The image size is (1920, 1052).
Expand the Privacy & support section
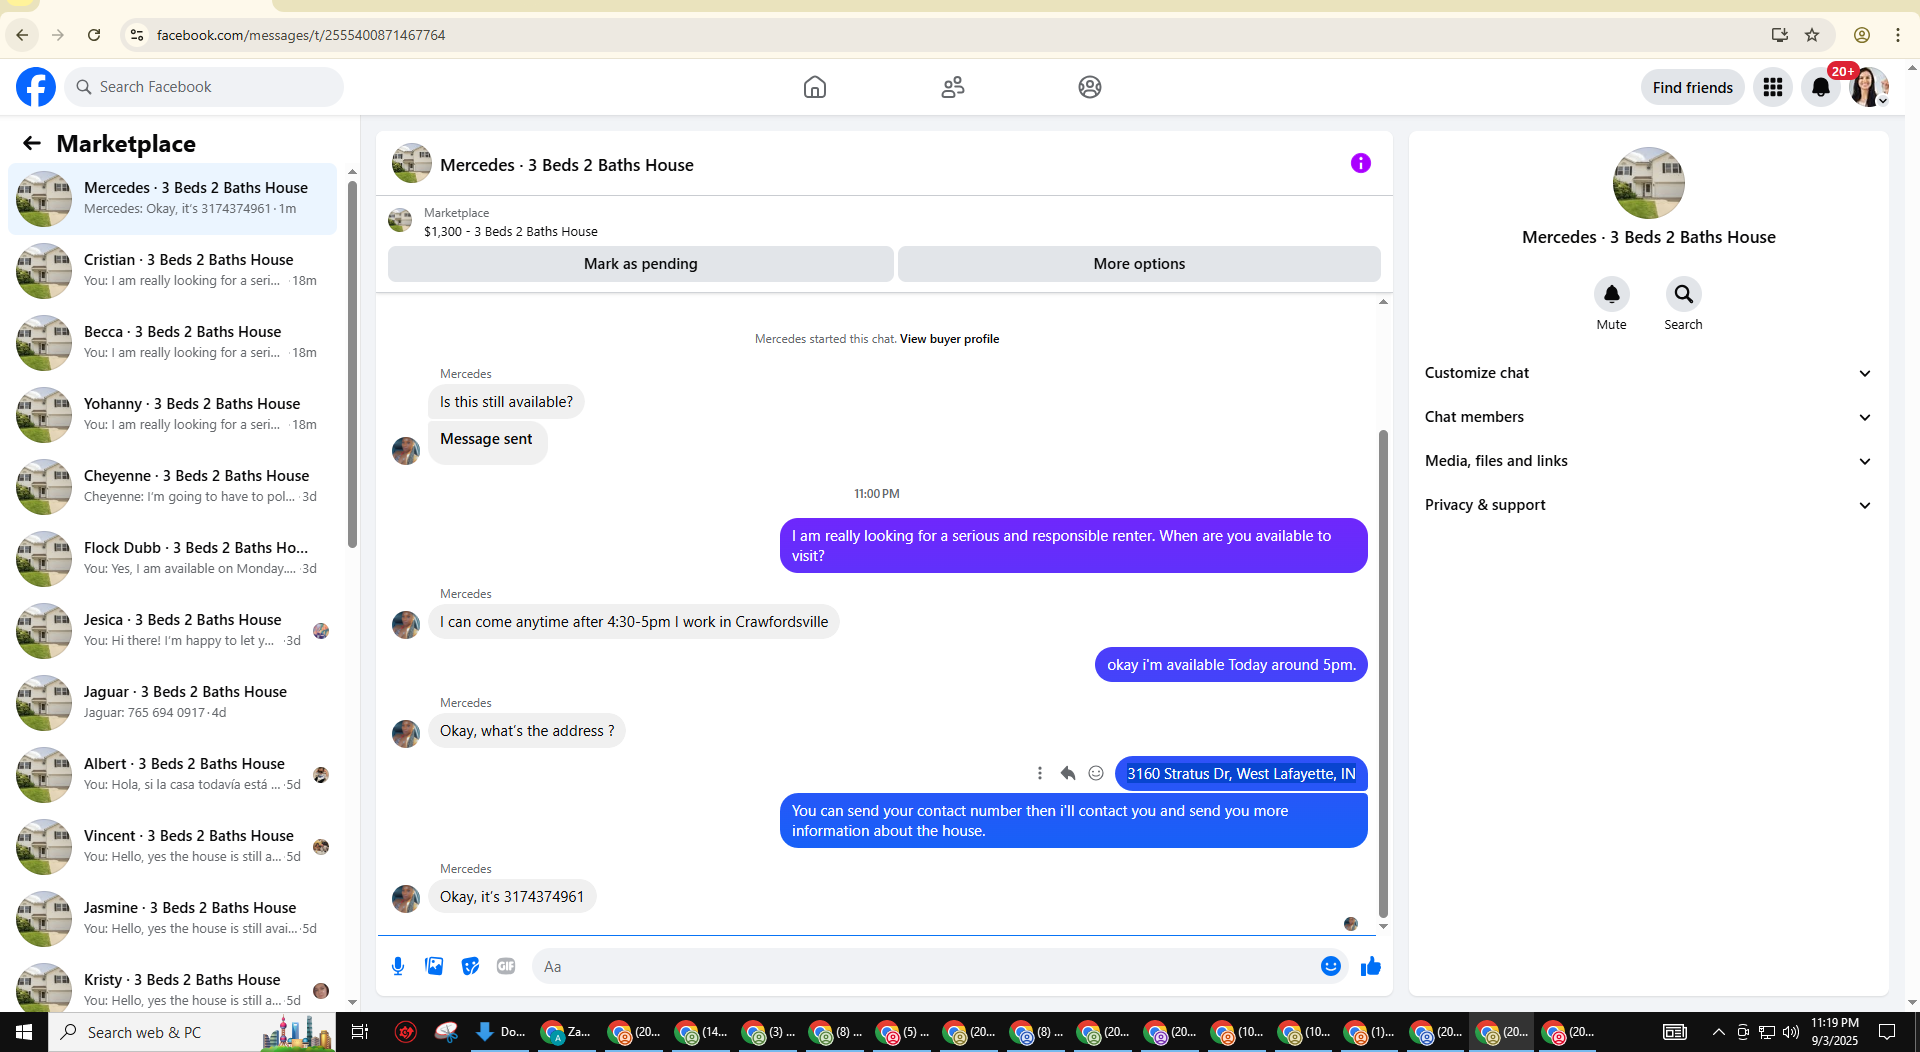coord(1648,505)
